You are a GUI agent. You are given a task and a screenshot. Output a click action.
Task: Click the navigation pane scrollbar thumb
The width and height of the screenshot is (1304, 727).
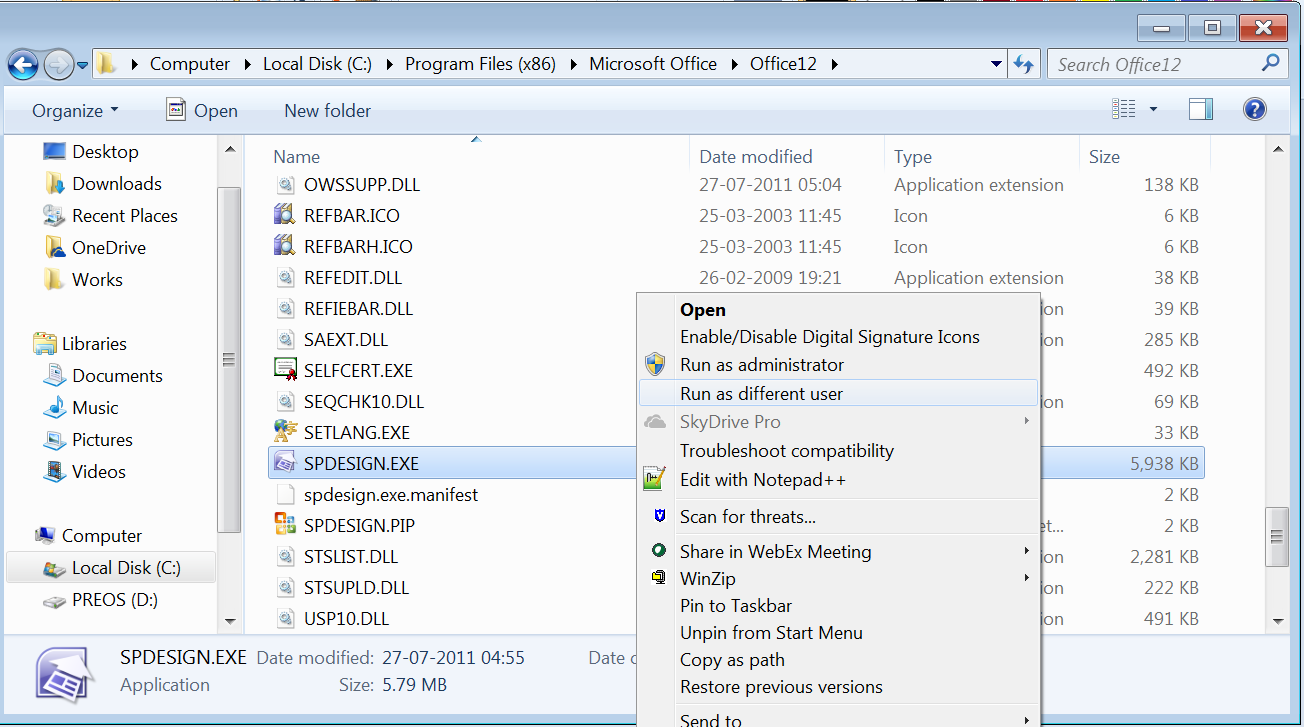pos(229,360)
